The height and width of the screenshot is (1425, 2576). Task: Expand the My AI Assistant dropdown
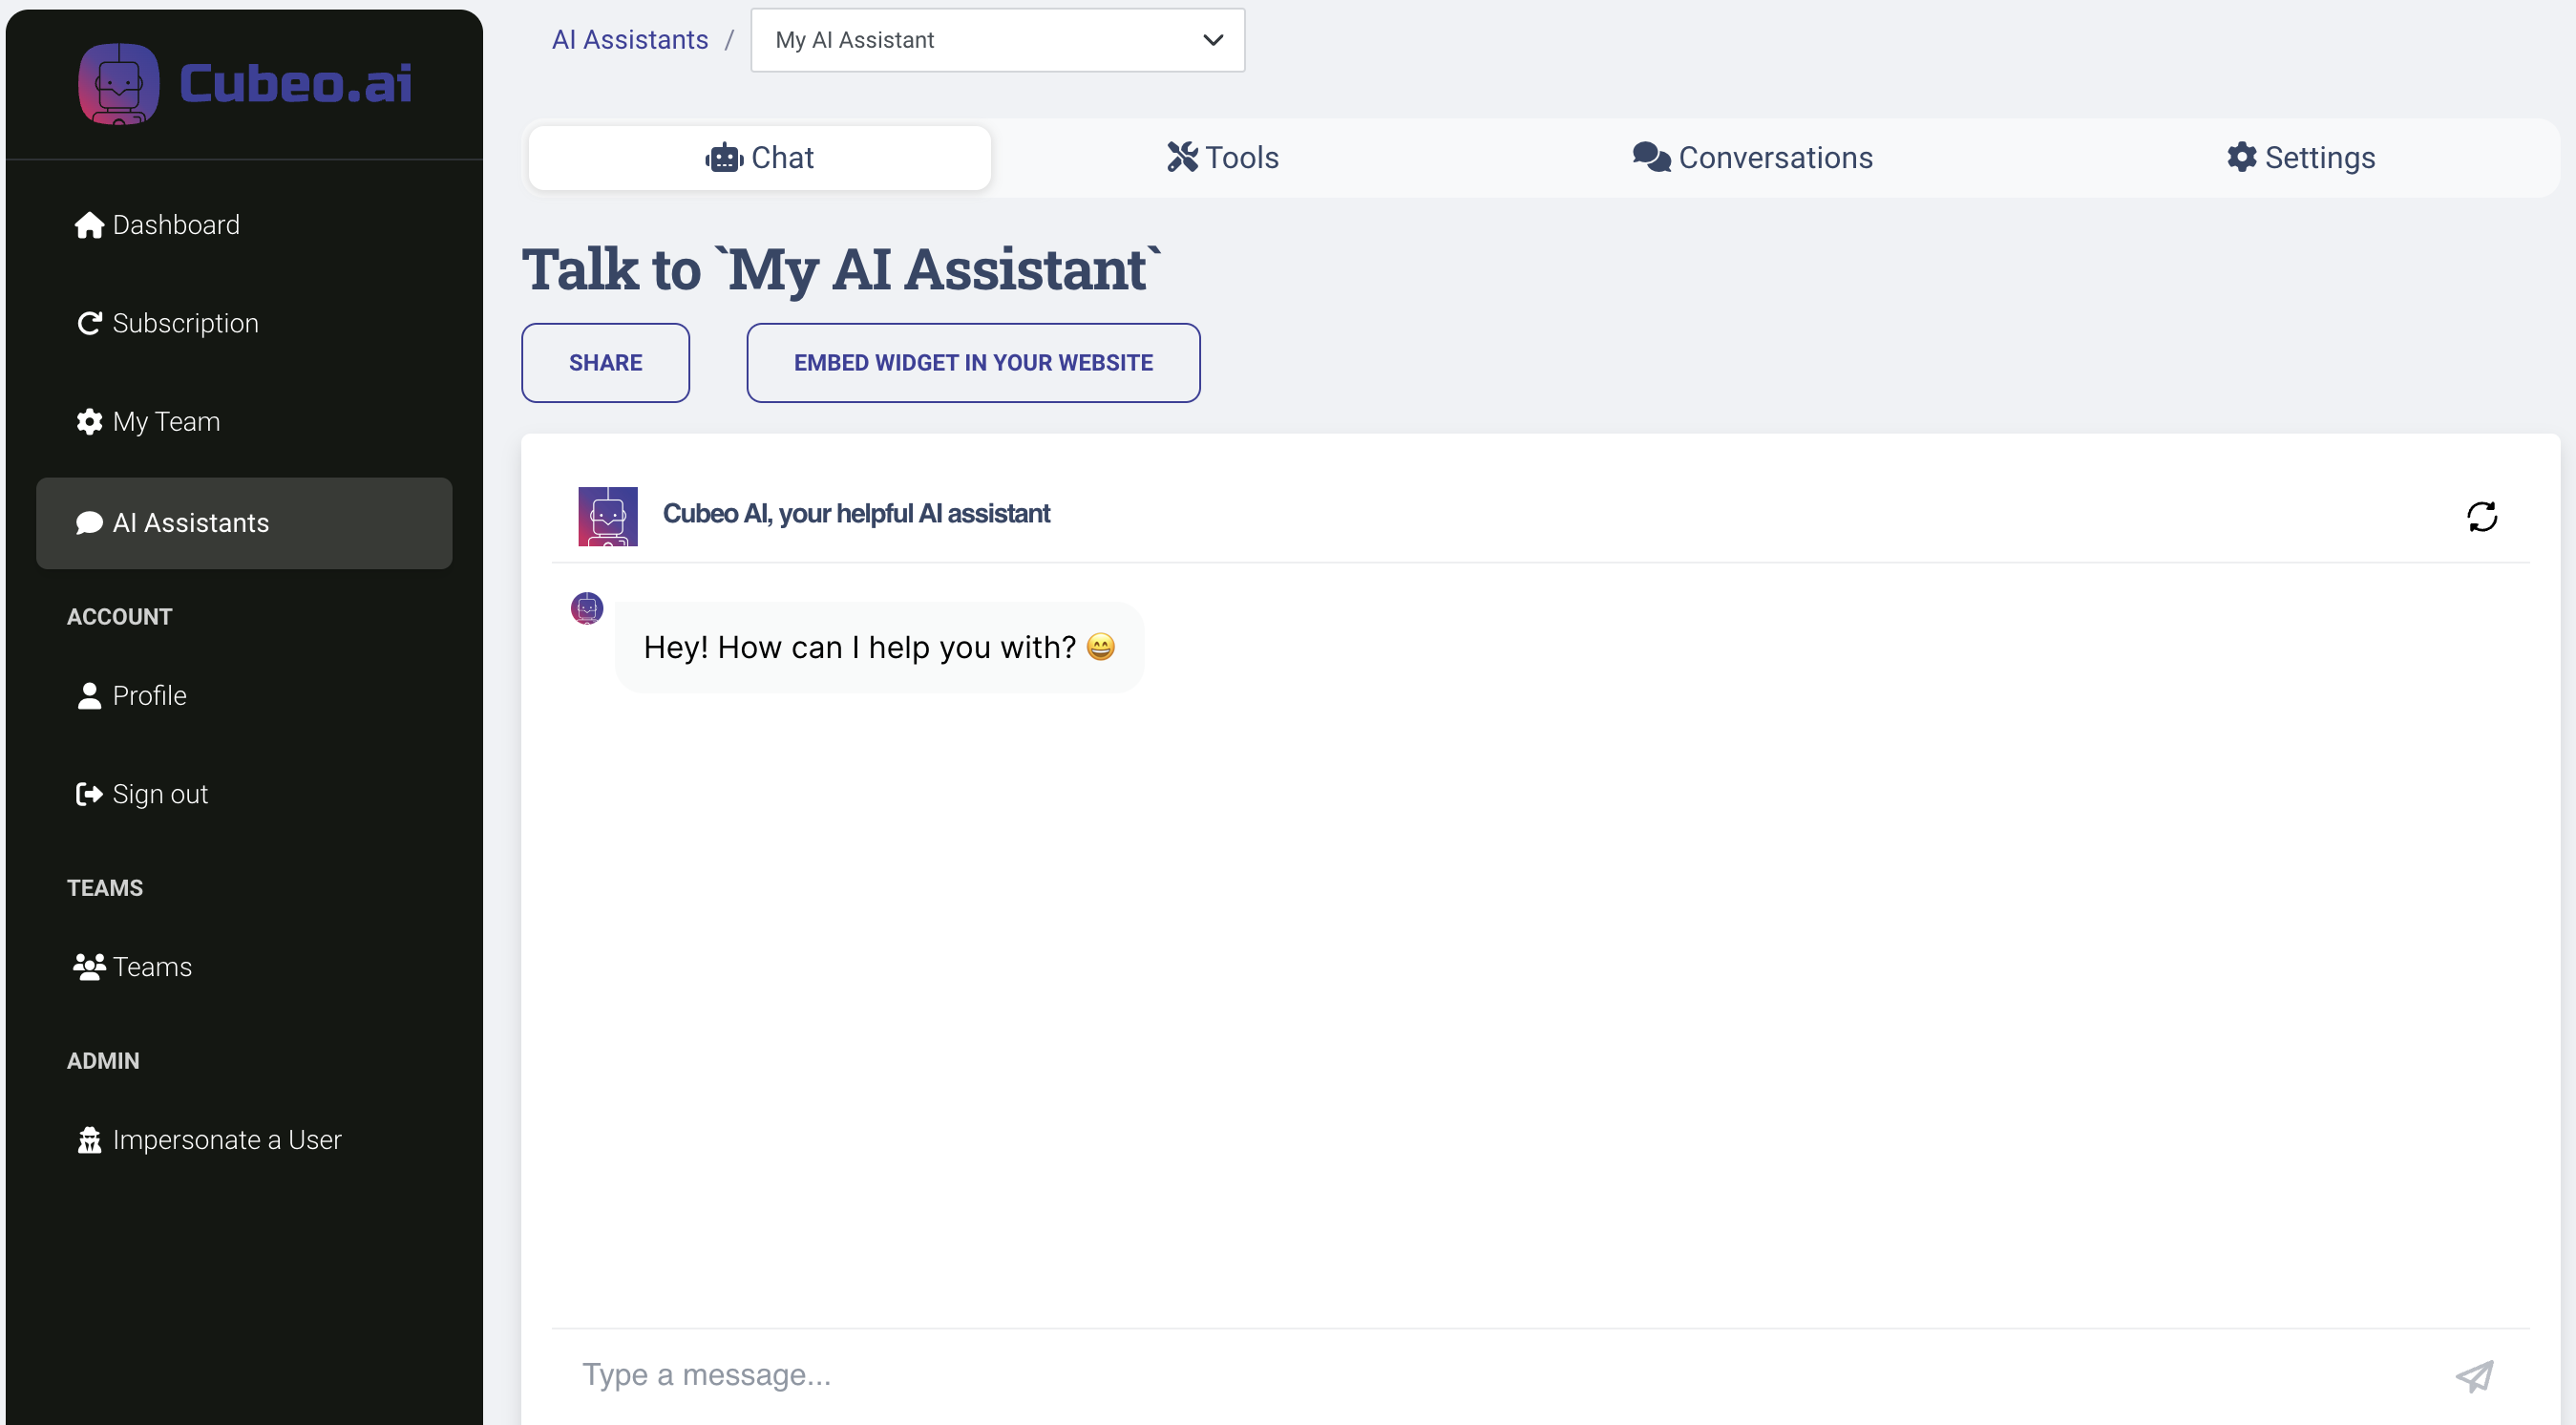(997, 40)
